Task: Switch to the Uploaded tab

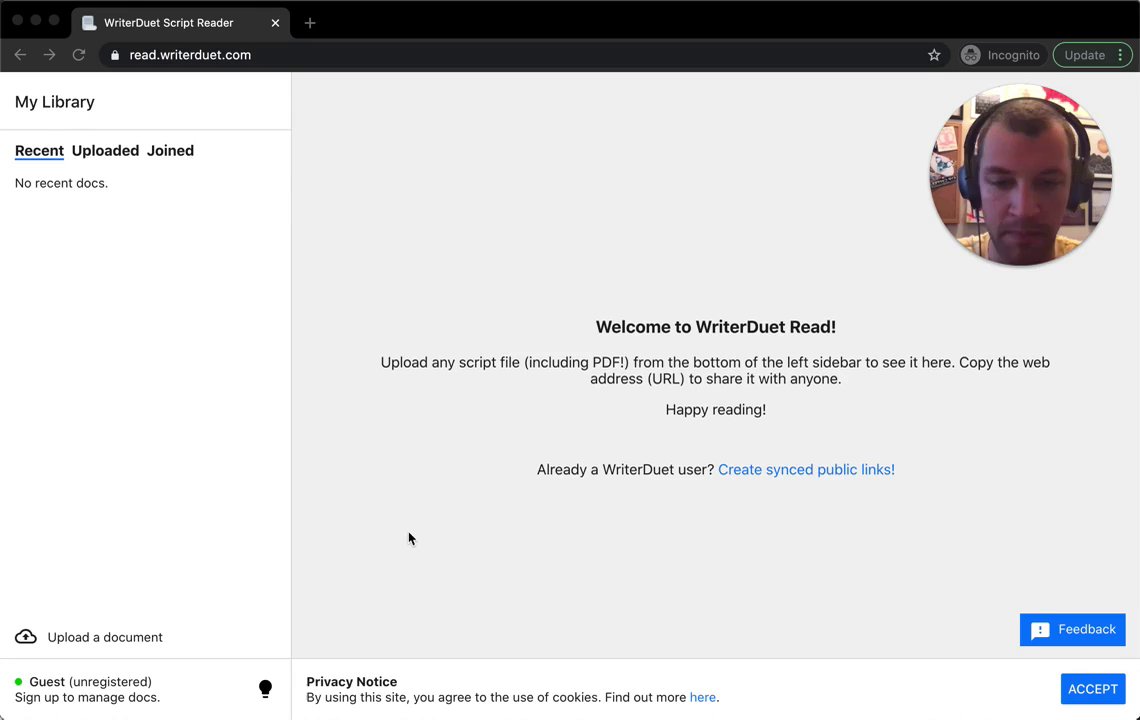Action: click(x=105, y=151)
